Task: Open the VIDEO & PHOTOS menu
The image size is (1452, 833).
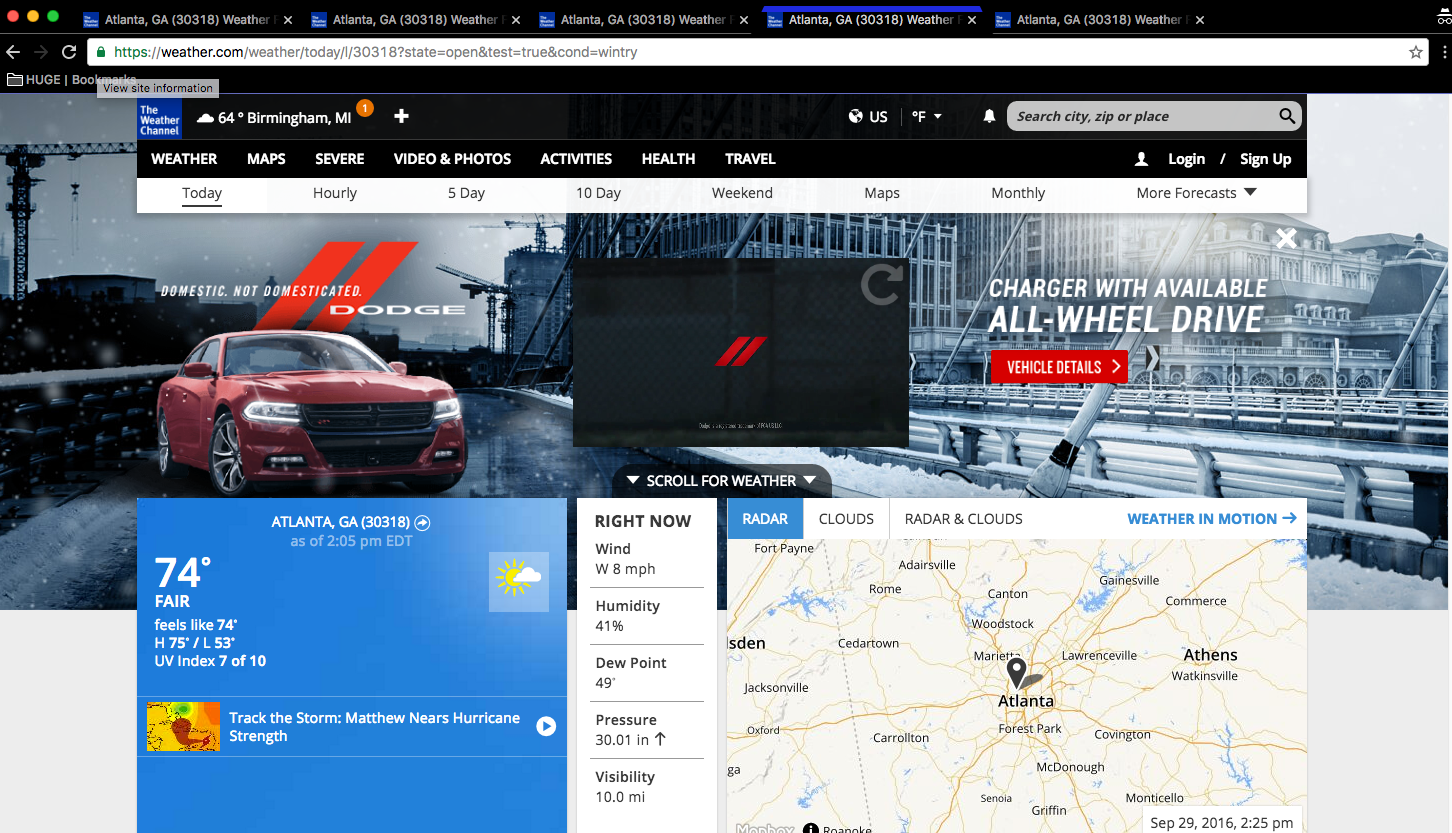Action: (452, 159)
